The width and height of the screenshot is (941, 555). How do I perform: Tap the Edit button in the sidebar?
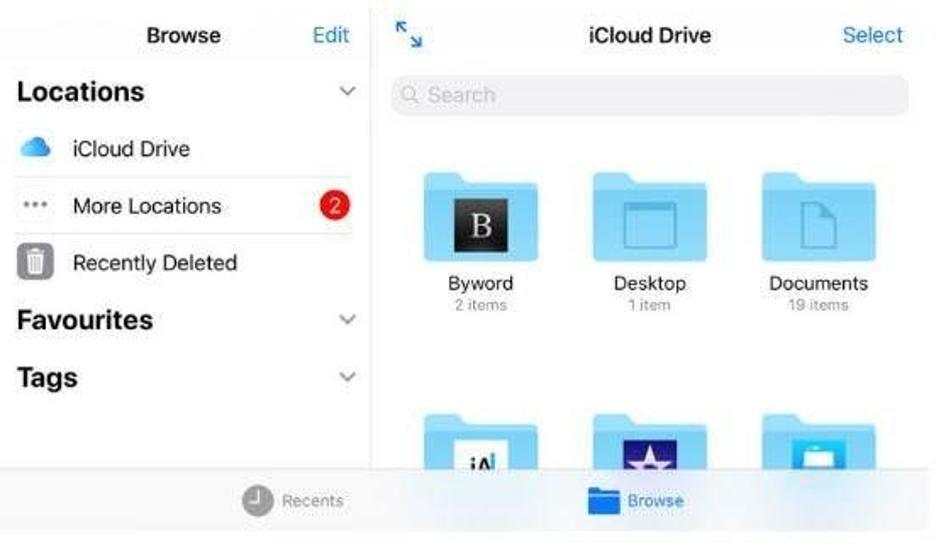click(x=331, y=35)
